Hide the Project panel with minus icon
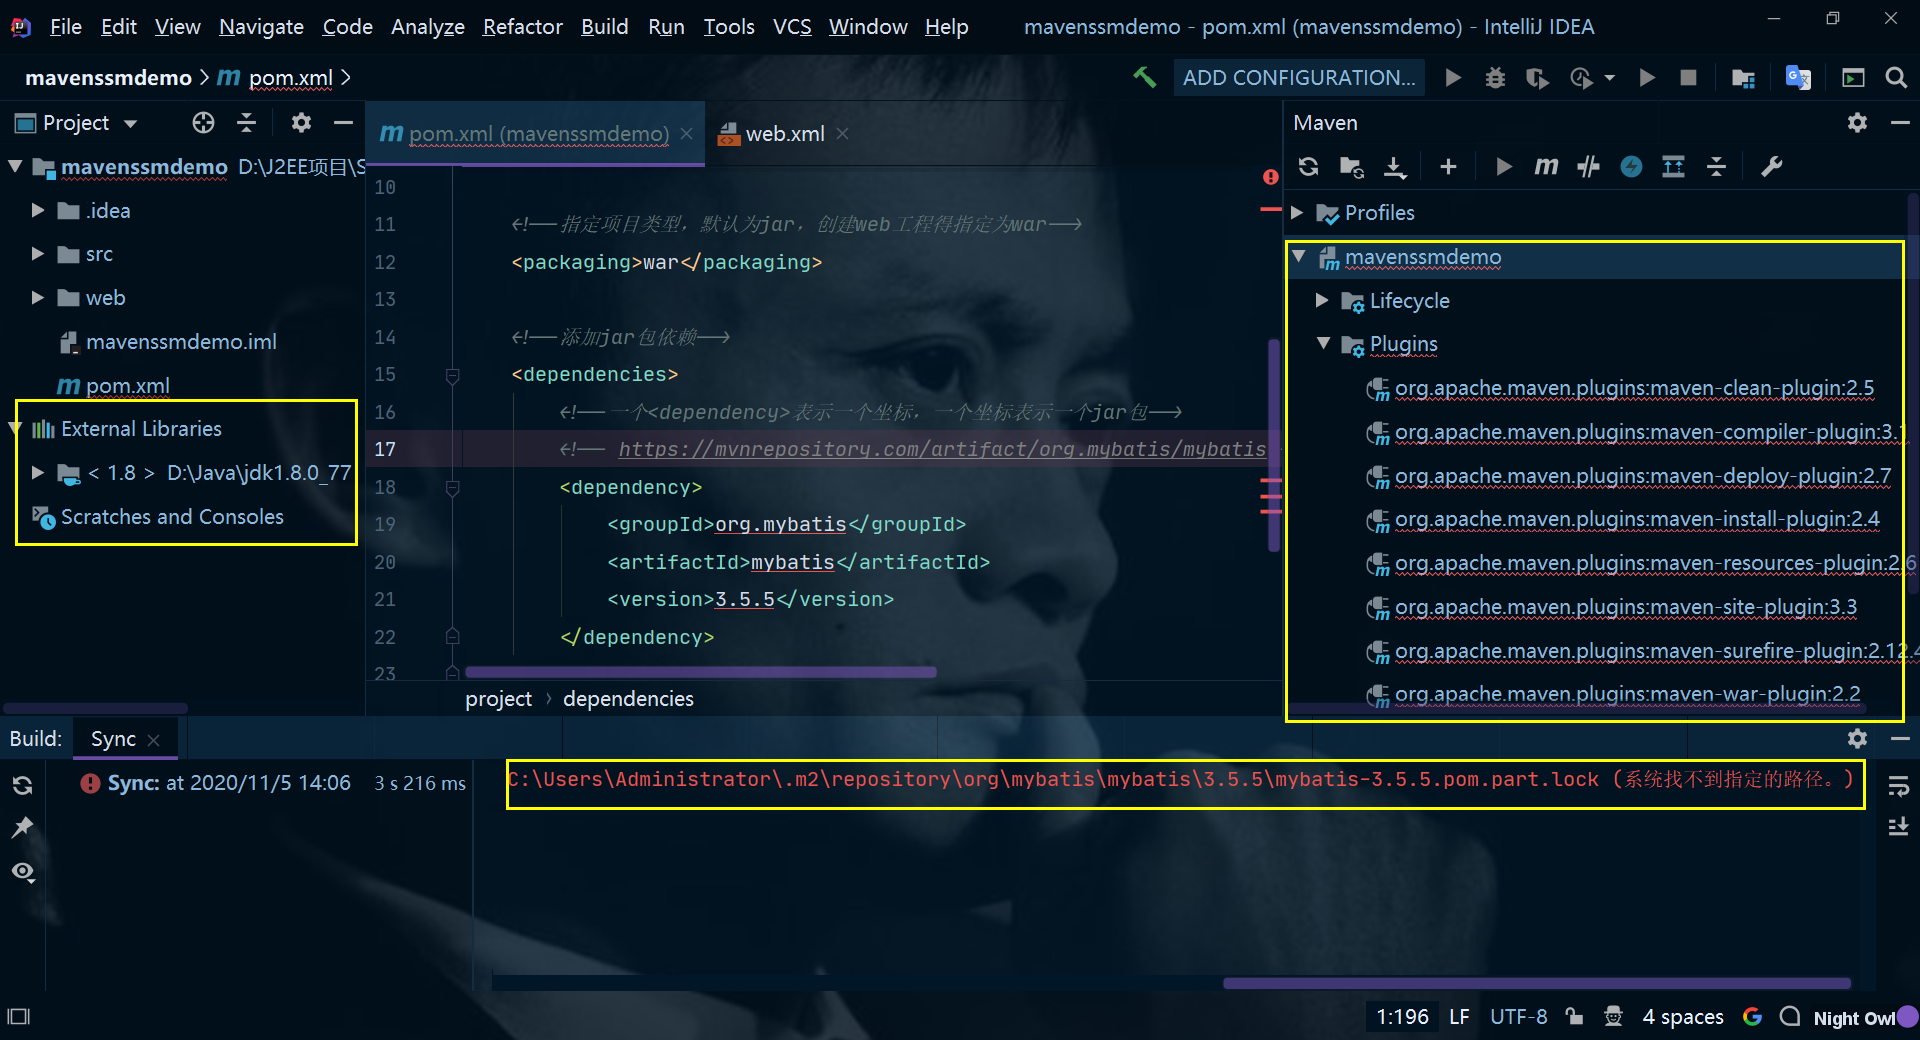 343,123
